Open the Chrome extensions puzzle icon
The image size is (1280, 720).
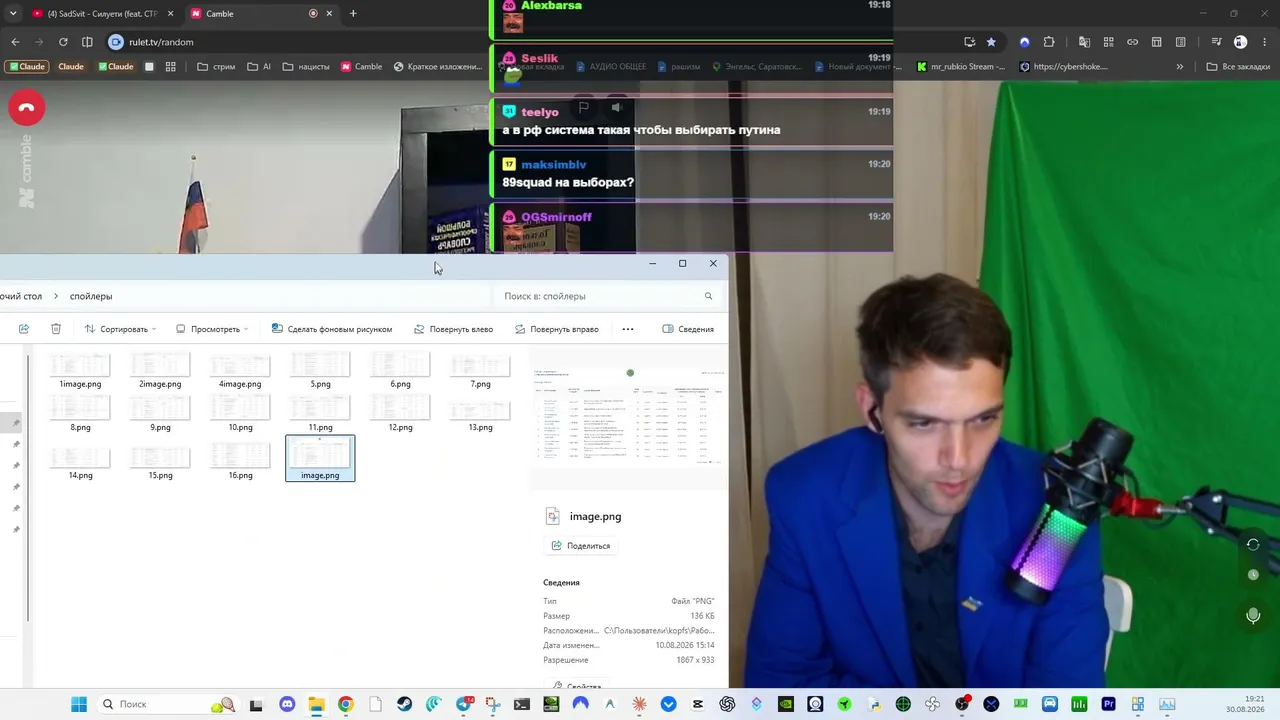(x=1049, y=42)
